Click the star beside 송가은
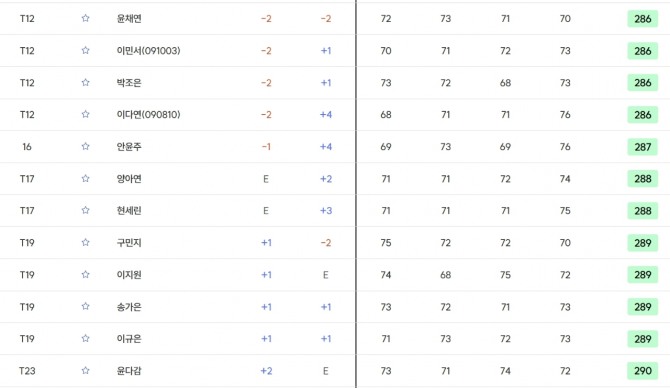The image size is (670, 388). 85,306
